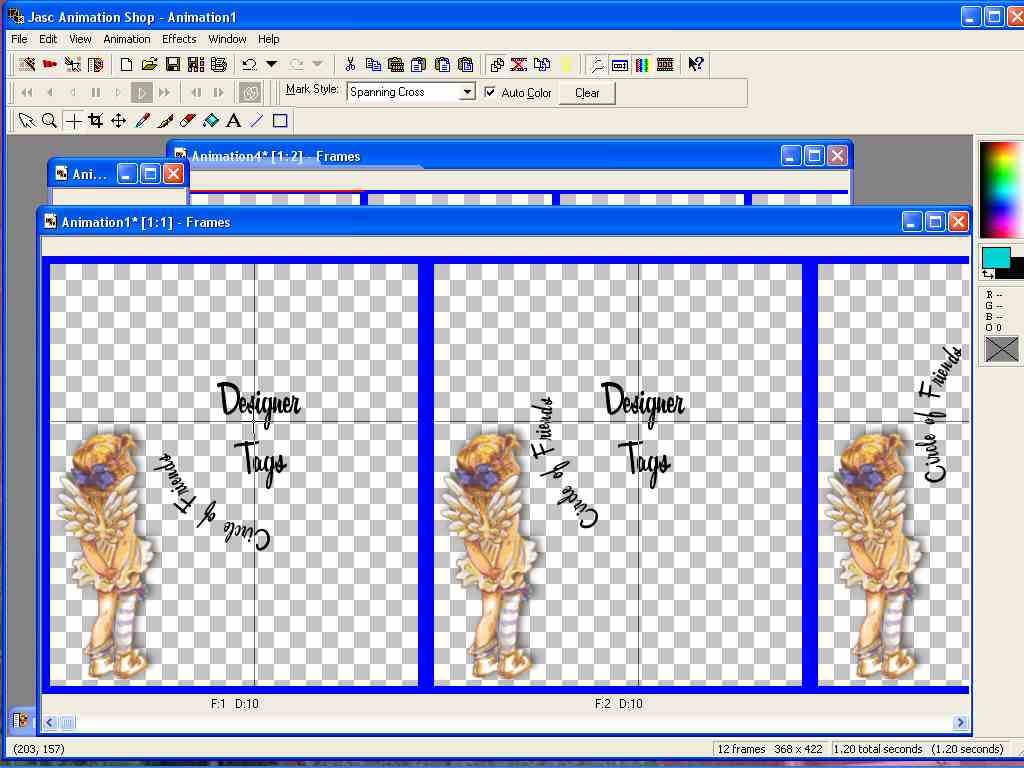Click the cyan foreground color swatch
This screenshot has width=1024, height=768.
click(996, 257)
